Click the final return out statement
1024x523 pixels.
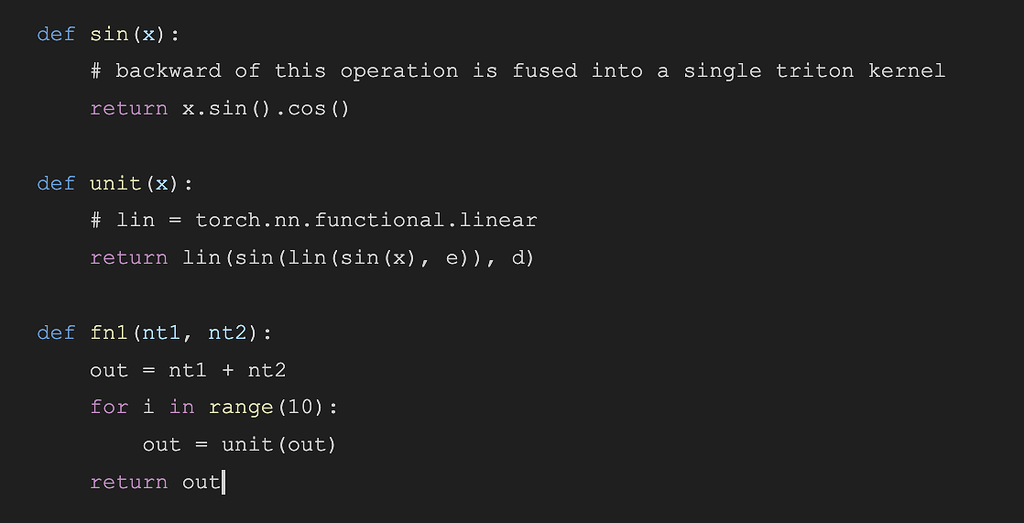click(x=155, y=483)
